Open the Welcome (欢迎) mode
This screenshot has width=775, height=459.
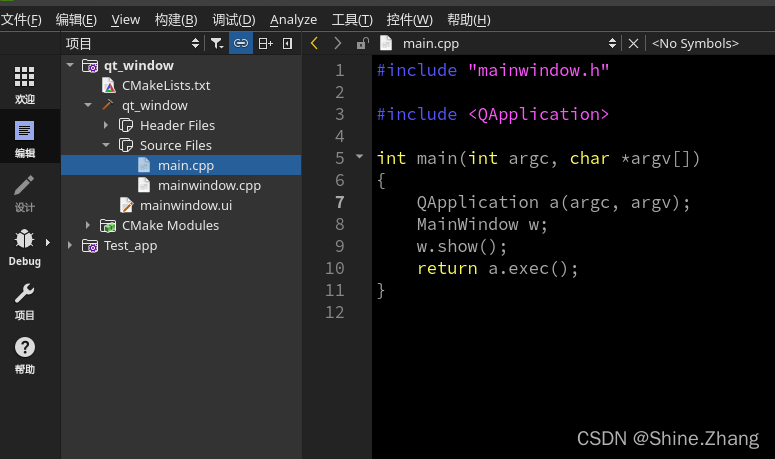tap(24, 84)
